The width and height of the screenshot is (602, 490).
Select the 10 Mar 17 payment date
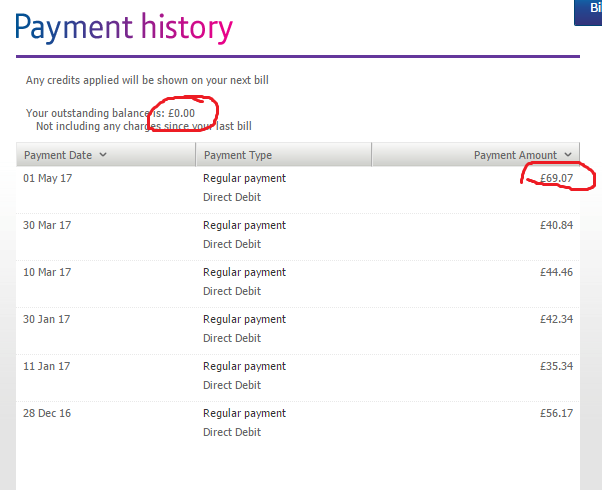tap(47, 272)
